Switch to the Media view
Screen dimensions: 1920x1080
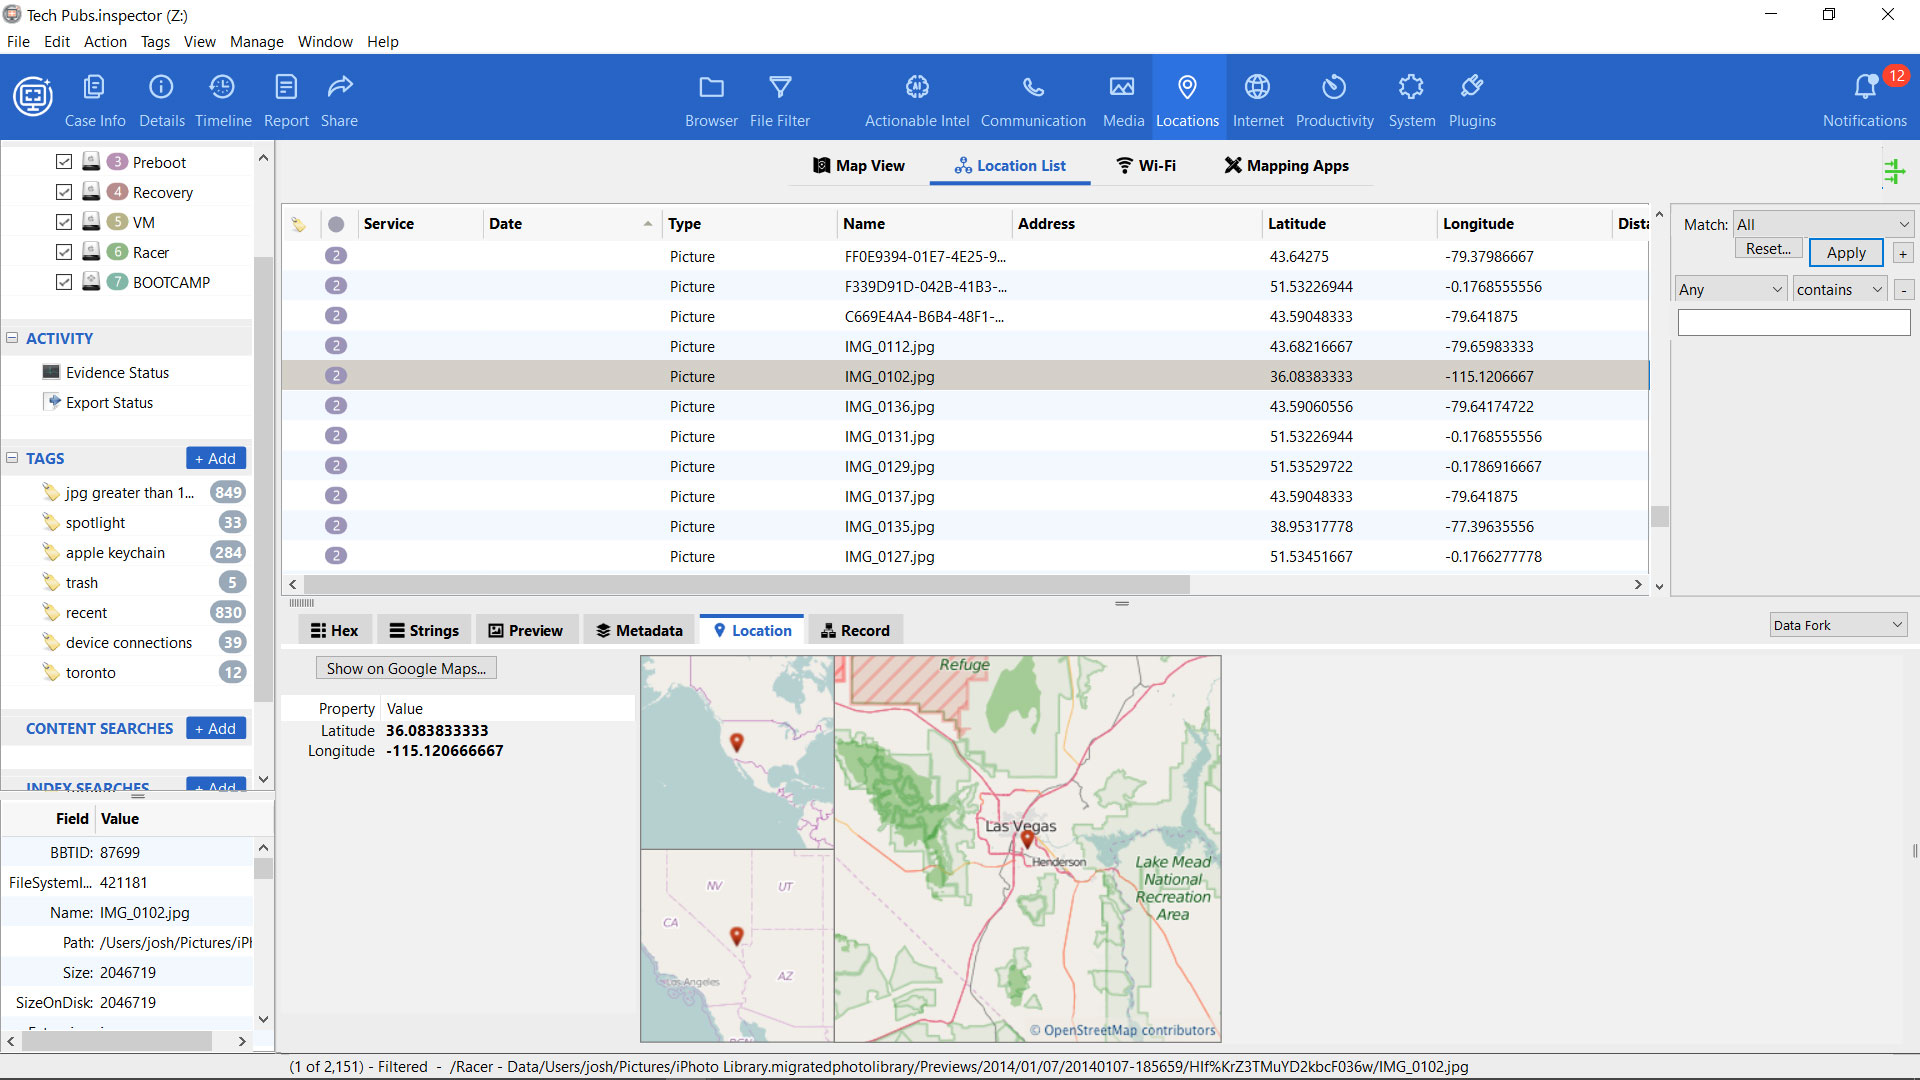[1122, 97]
